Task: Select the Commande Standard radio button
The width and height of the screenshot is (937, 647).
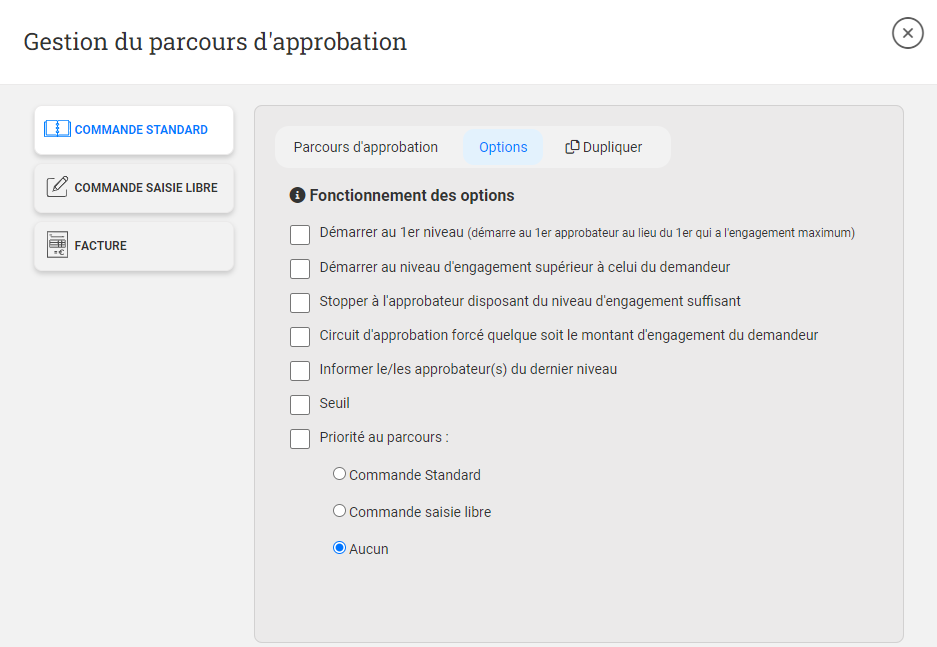Action: tap(339, 474)
